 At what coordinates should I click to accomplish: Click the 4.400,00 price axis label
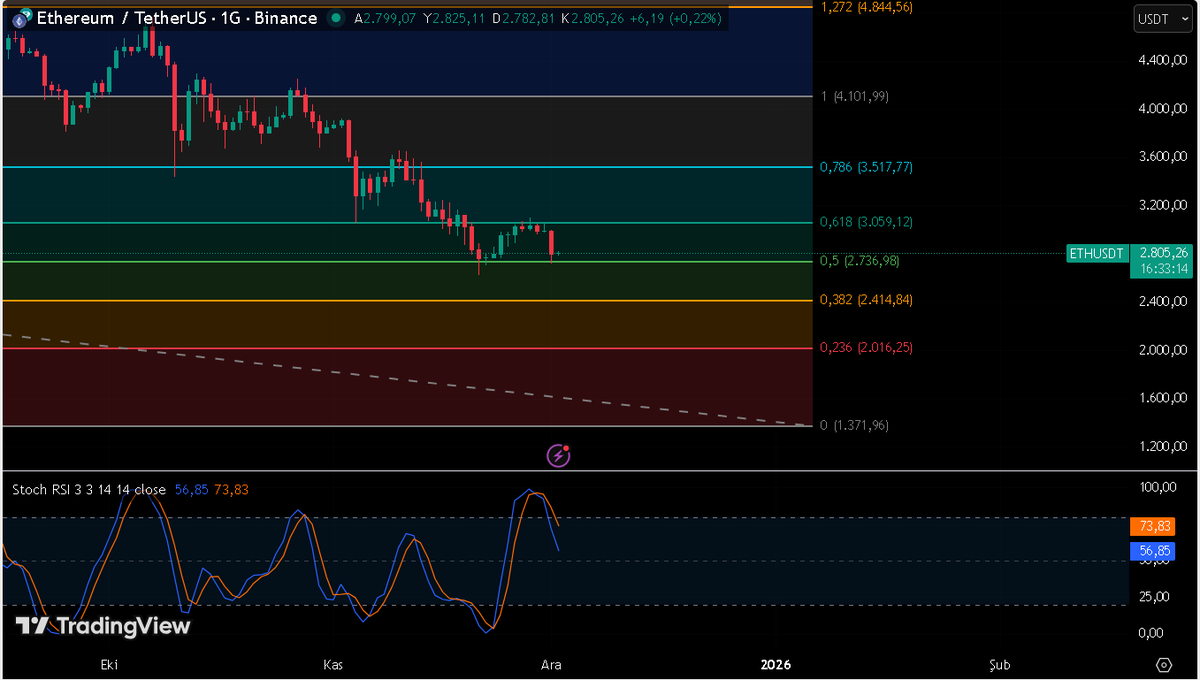(x=1161, y=61)
